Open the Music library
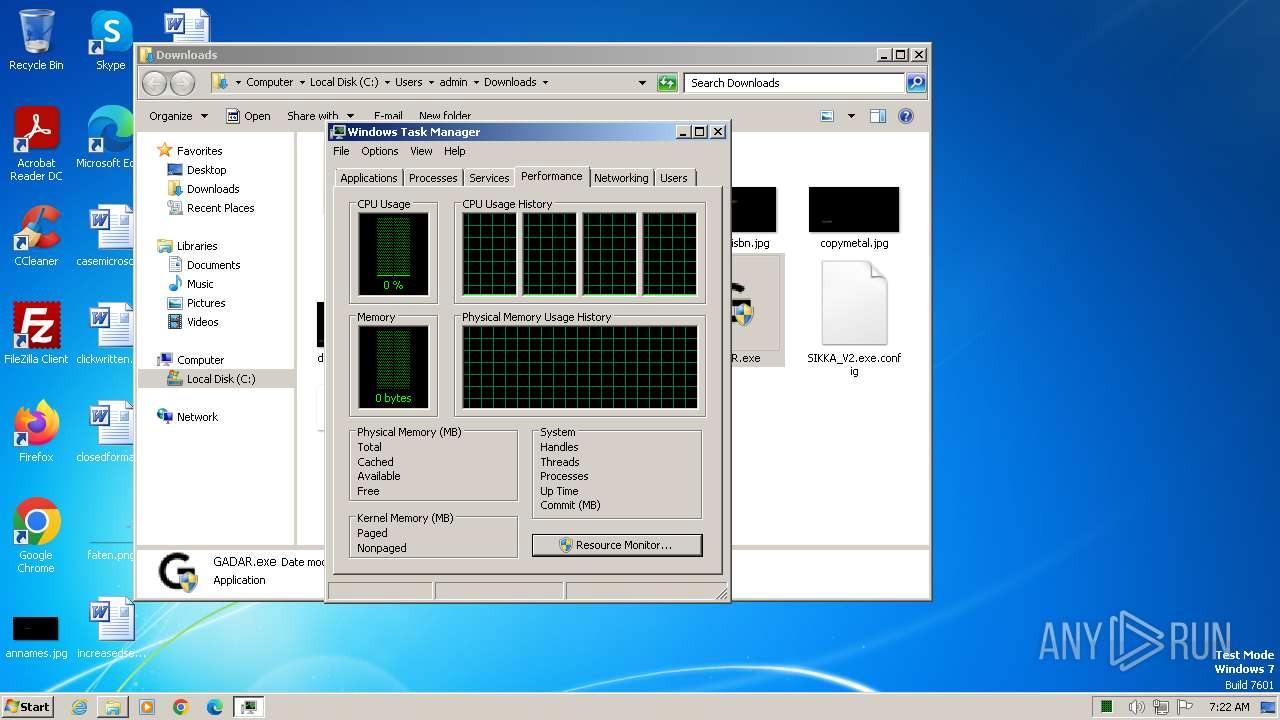Screen dimensions: 1280x720 200,284
